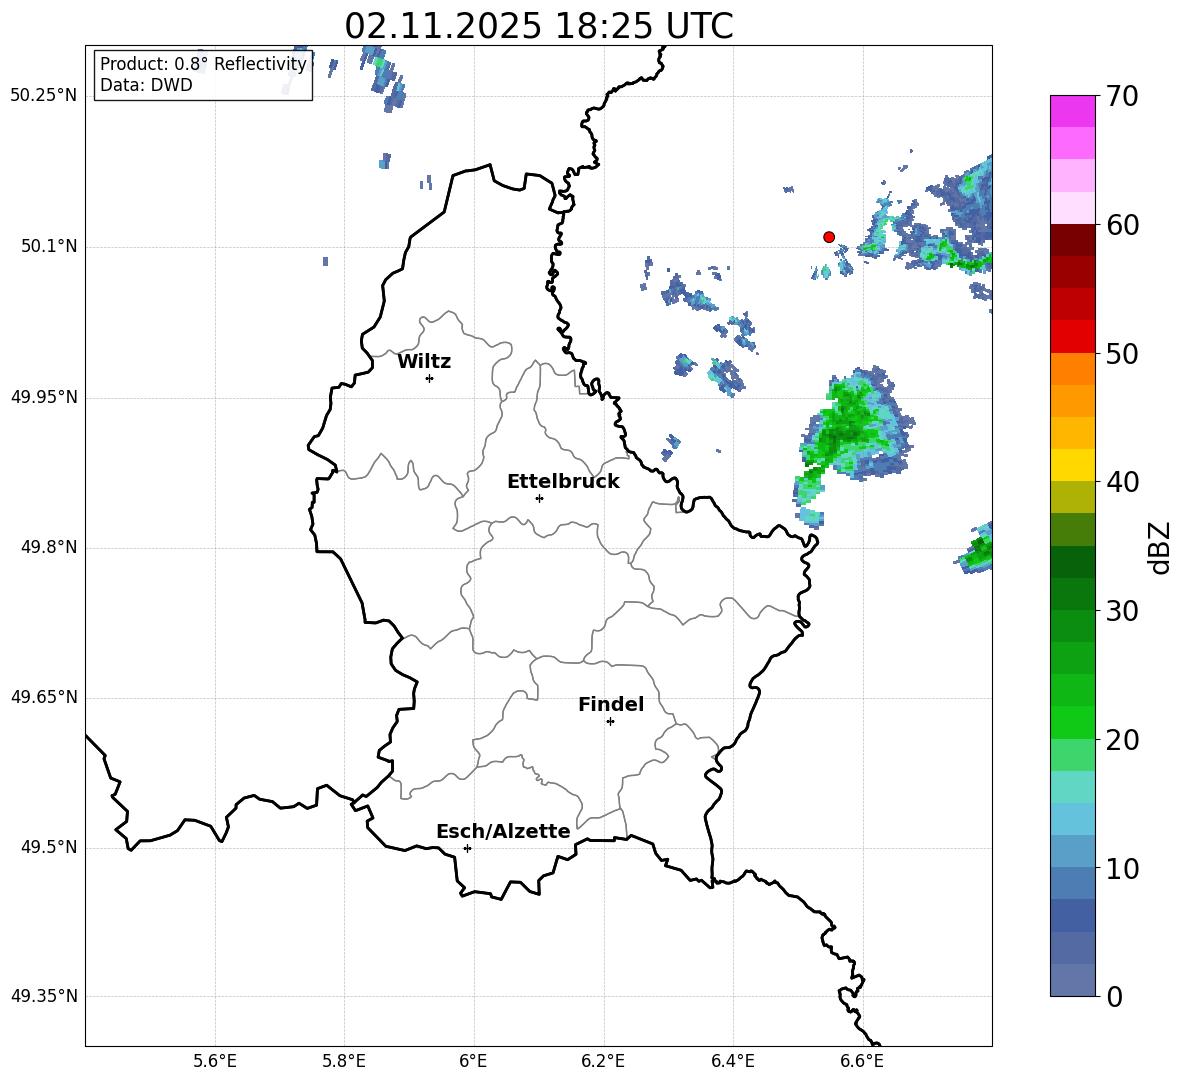The width and height of the screenshot is (1184, 1081).
Task: Click the 6.2°E longitude label
Action: point(603,1061)
